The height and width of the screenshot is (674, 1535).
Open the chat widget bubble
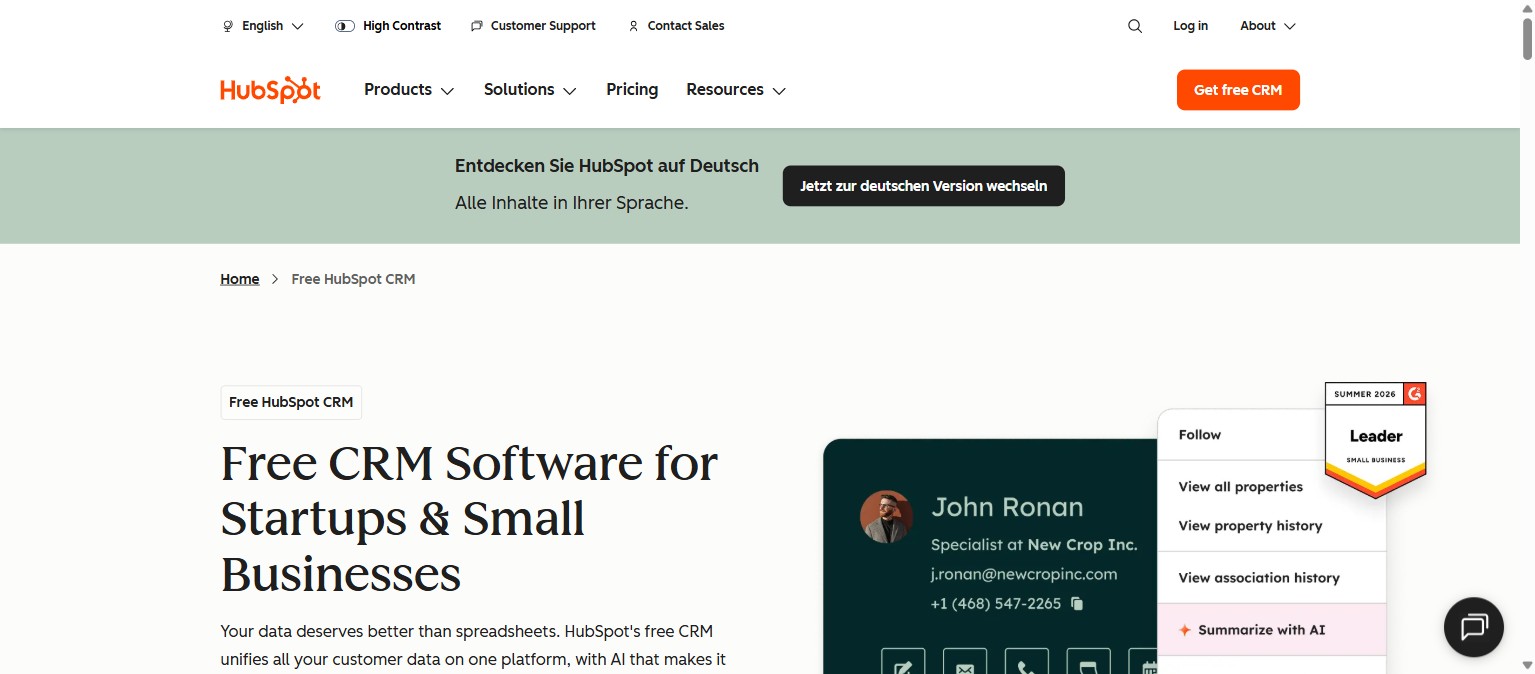1474,627
